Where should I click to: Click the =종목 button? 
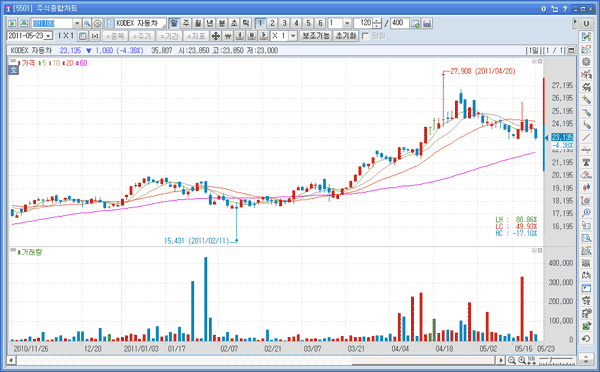[115, 36]
